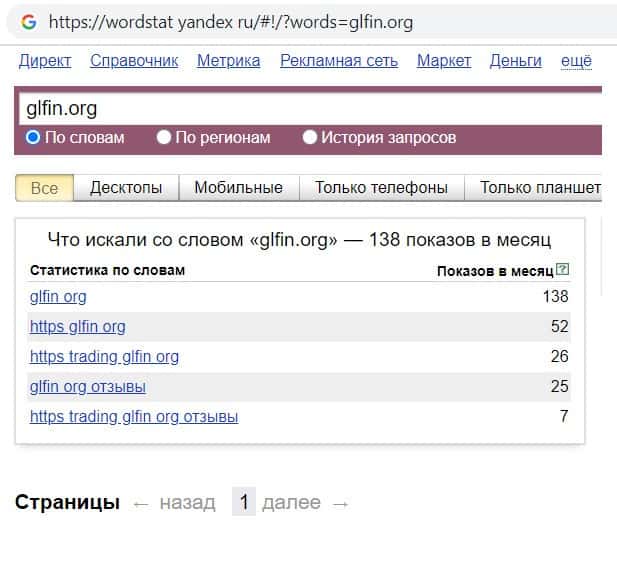This screenshot has width=617, height=565.
Task: Open the https trading glfin org link
Action: tap(104, 356)
